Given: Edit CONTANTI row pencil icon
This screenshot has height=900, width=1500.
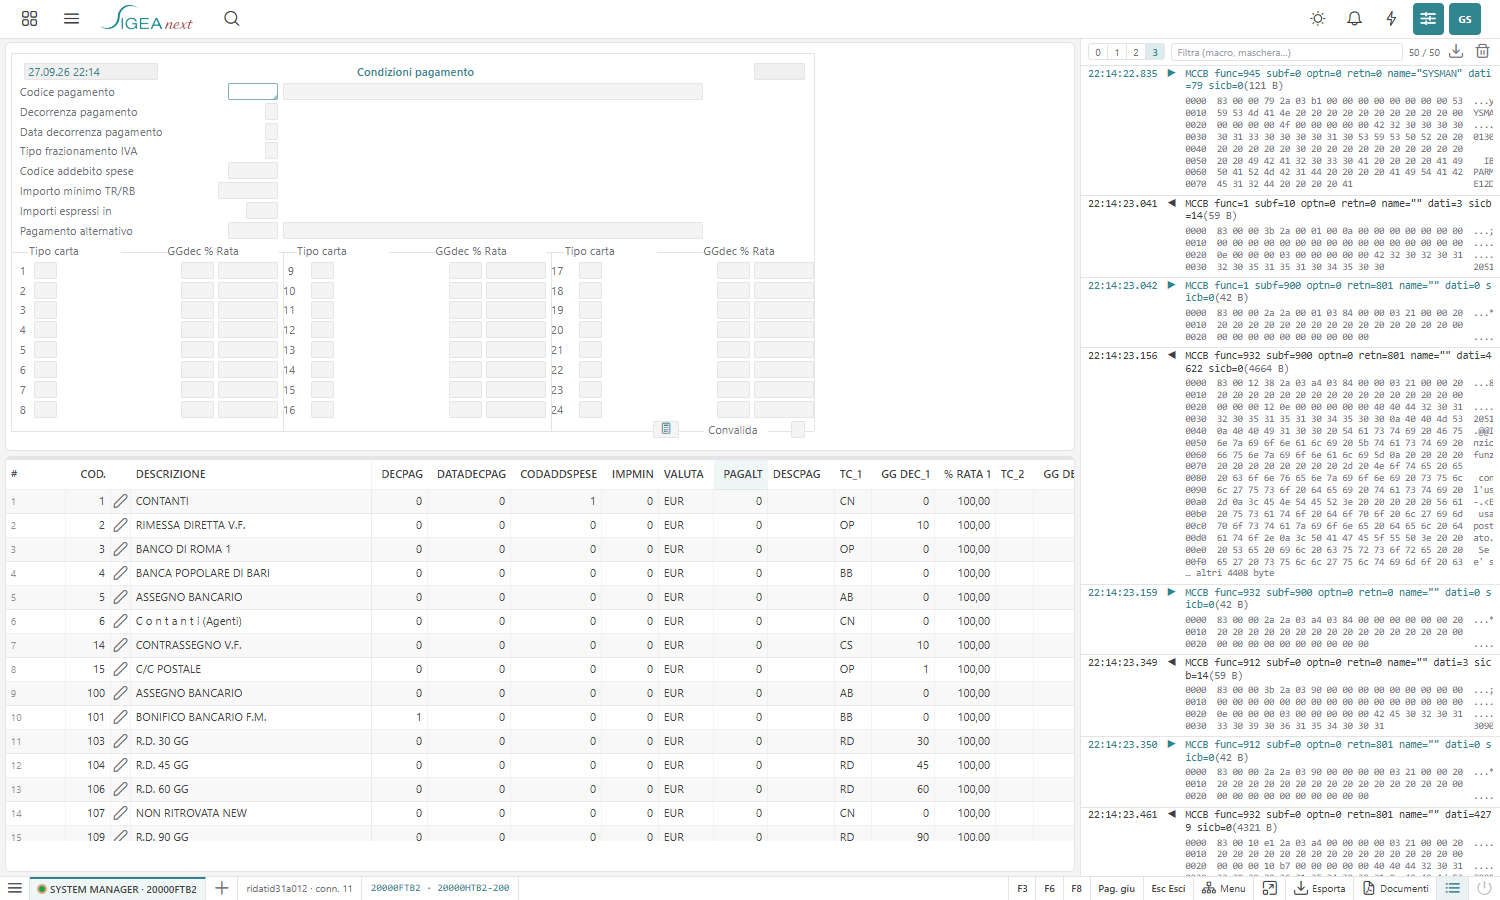Looking at the screenshot, I should coord(120,501).
